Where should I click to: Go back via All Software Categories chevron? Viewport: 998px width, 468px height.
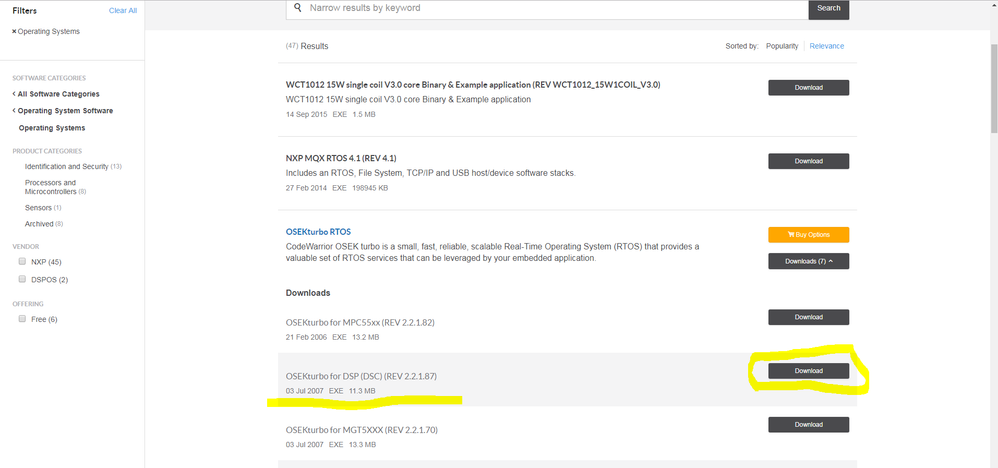tap(14, 94)
